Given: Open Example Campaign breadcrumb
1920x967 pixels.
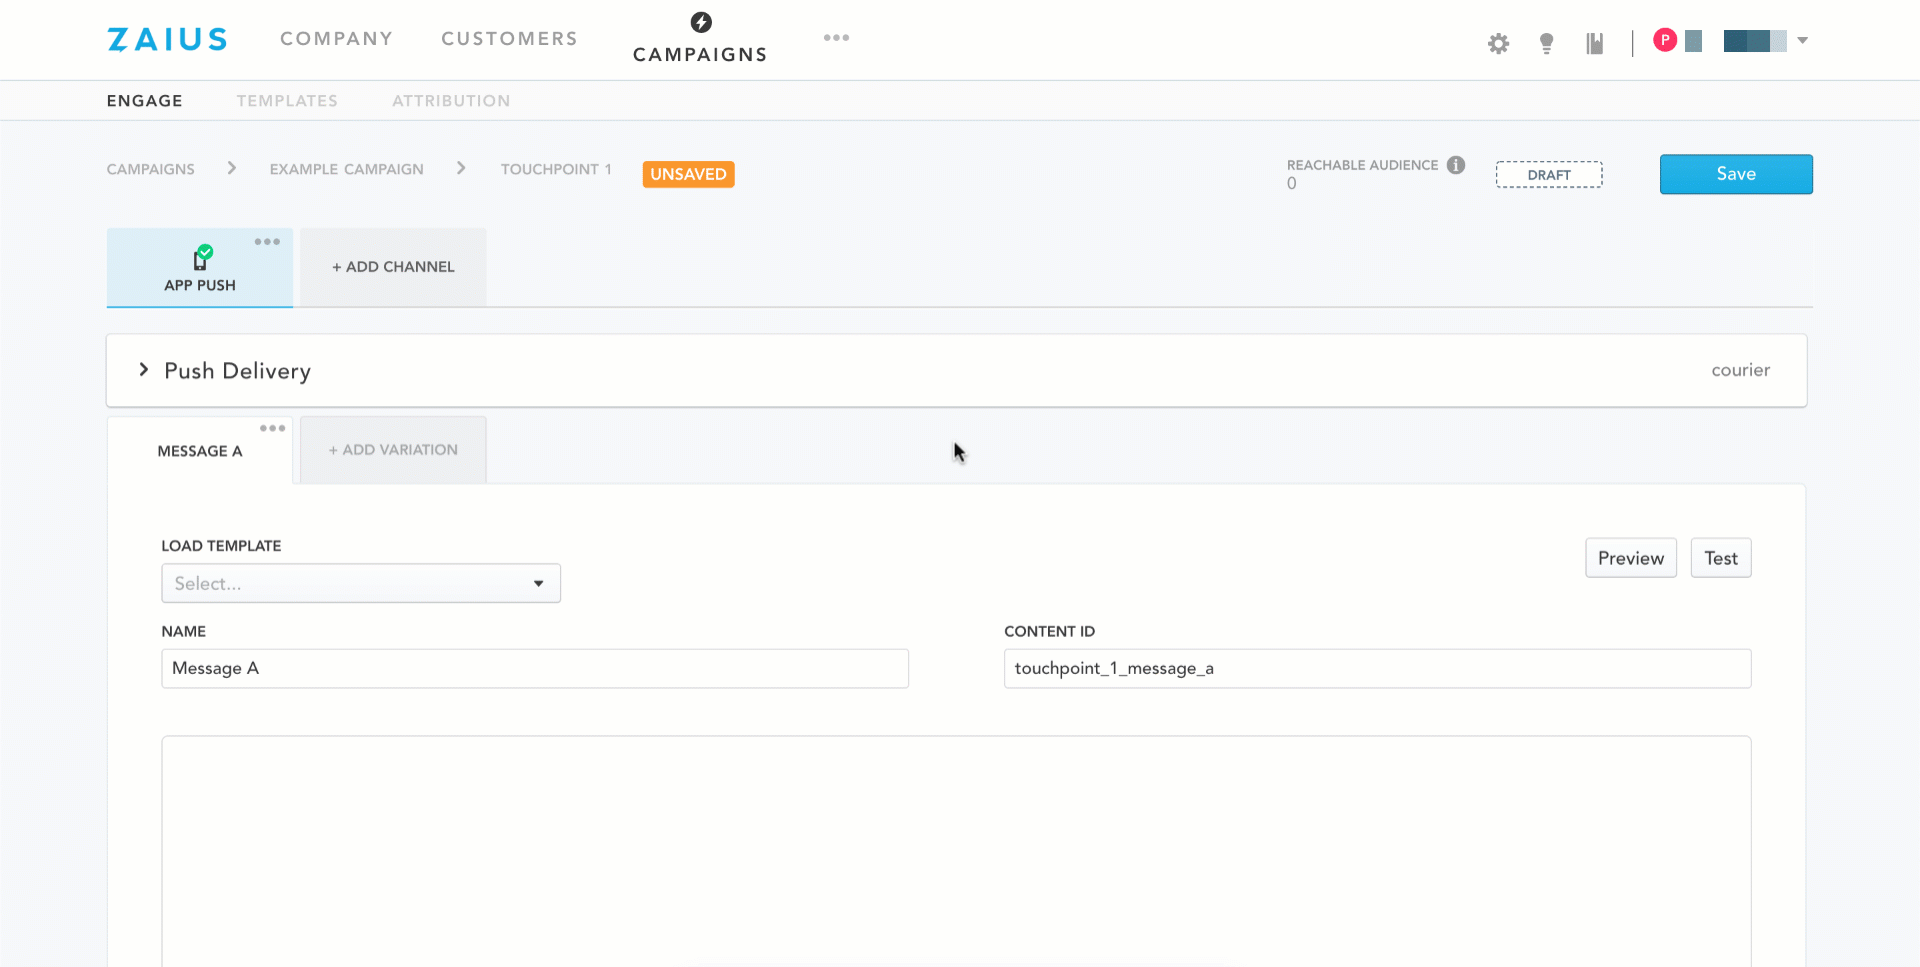Looking at the screenshot, I should [347, 169].
